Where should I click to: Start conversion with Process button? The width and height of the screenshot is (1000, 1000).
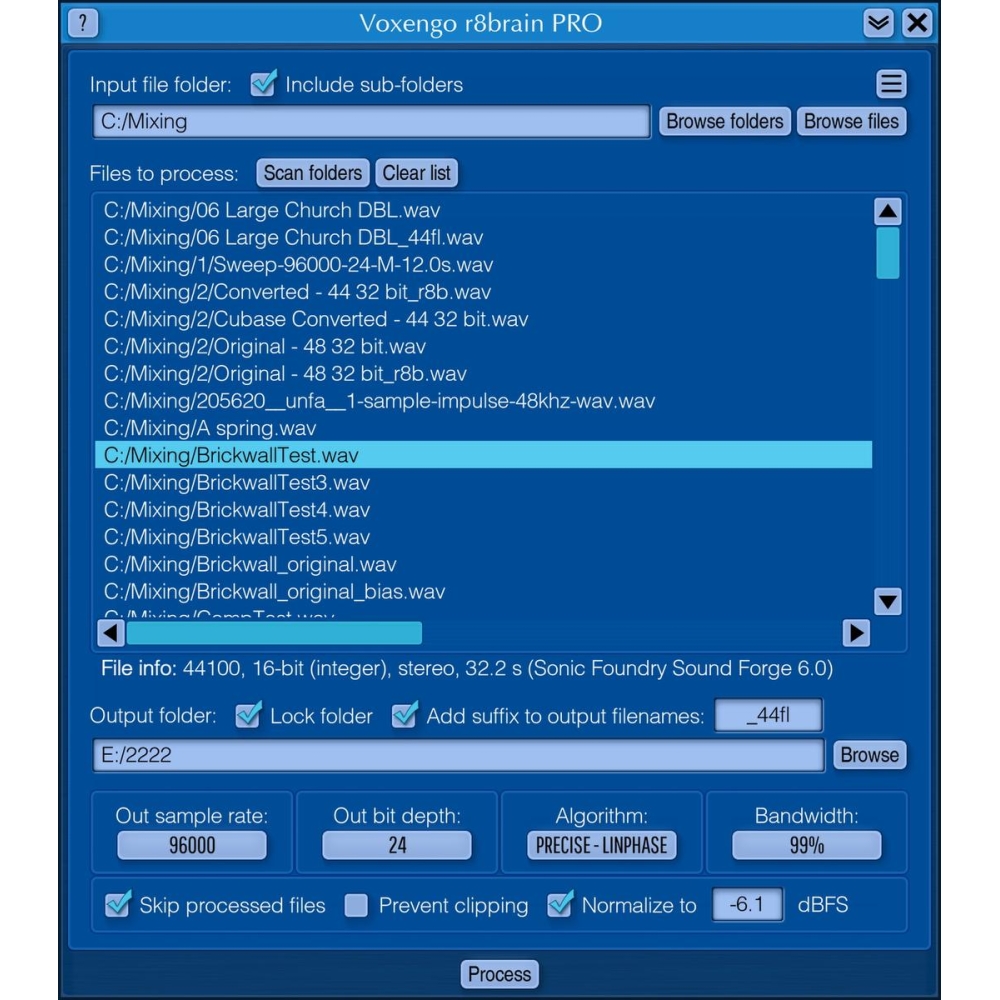[499, 974]
